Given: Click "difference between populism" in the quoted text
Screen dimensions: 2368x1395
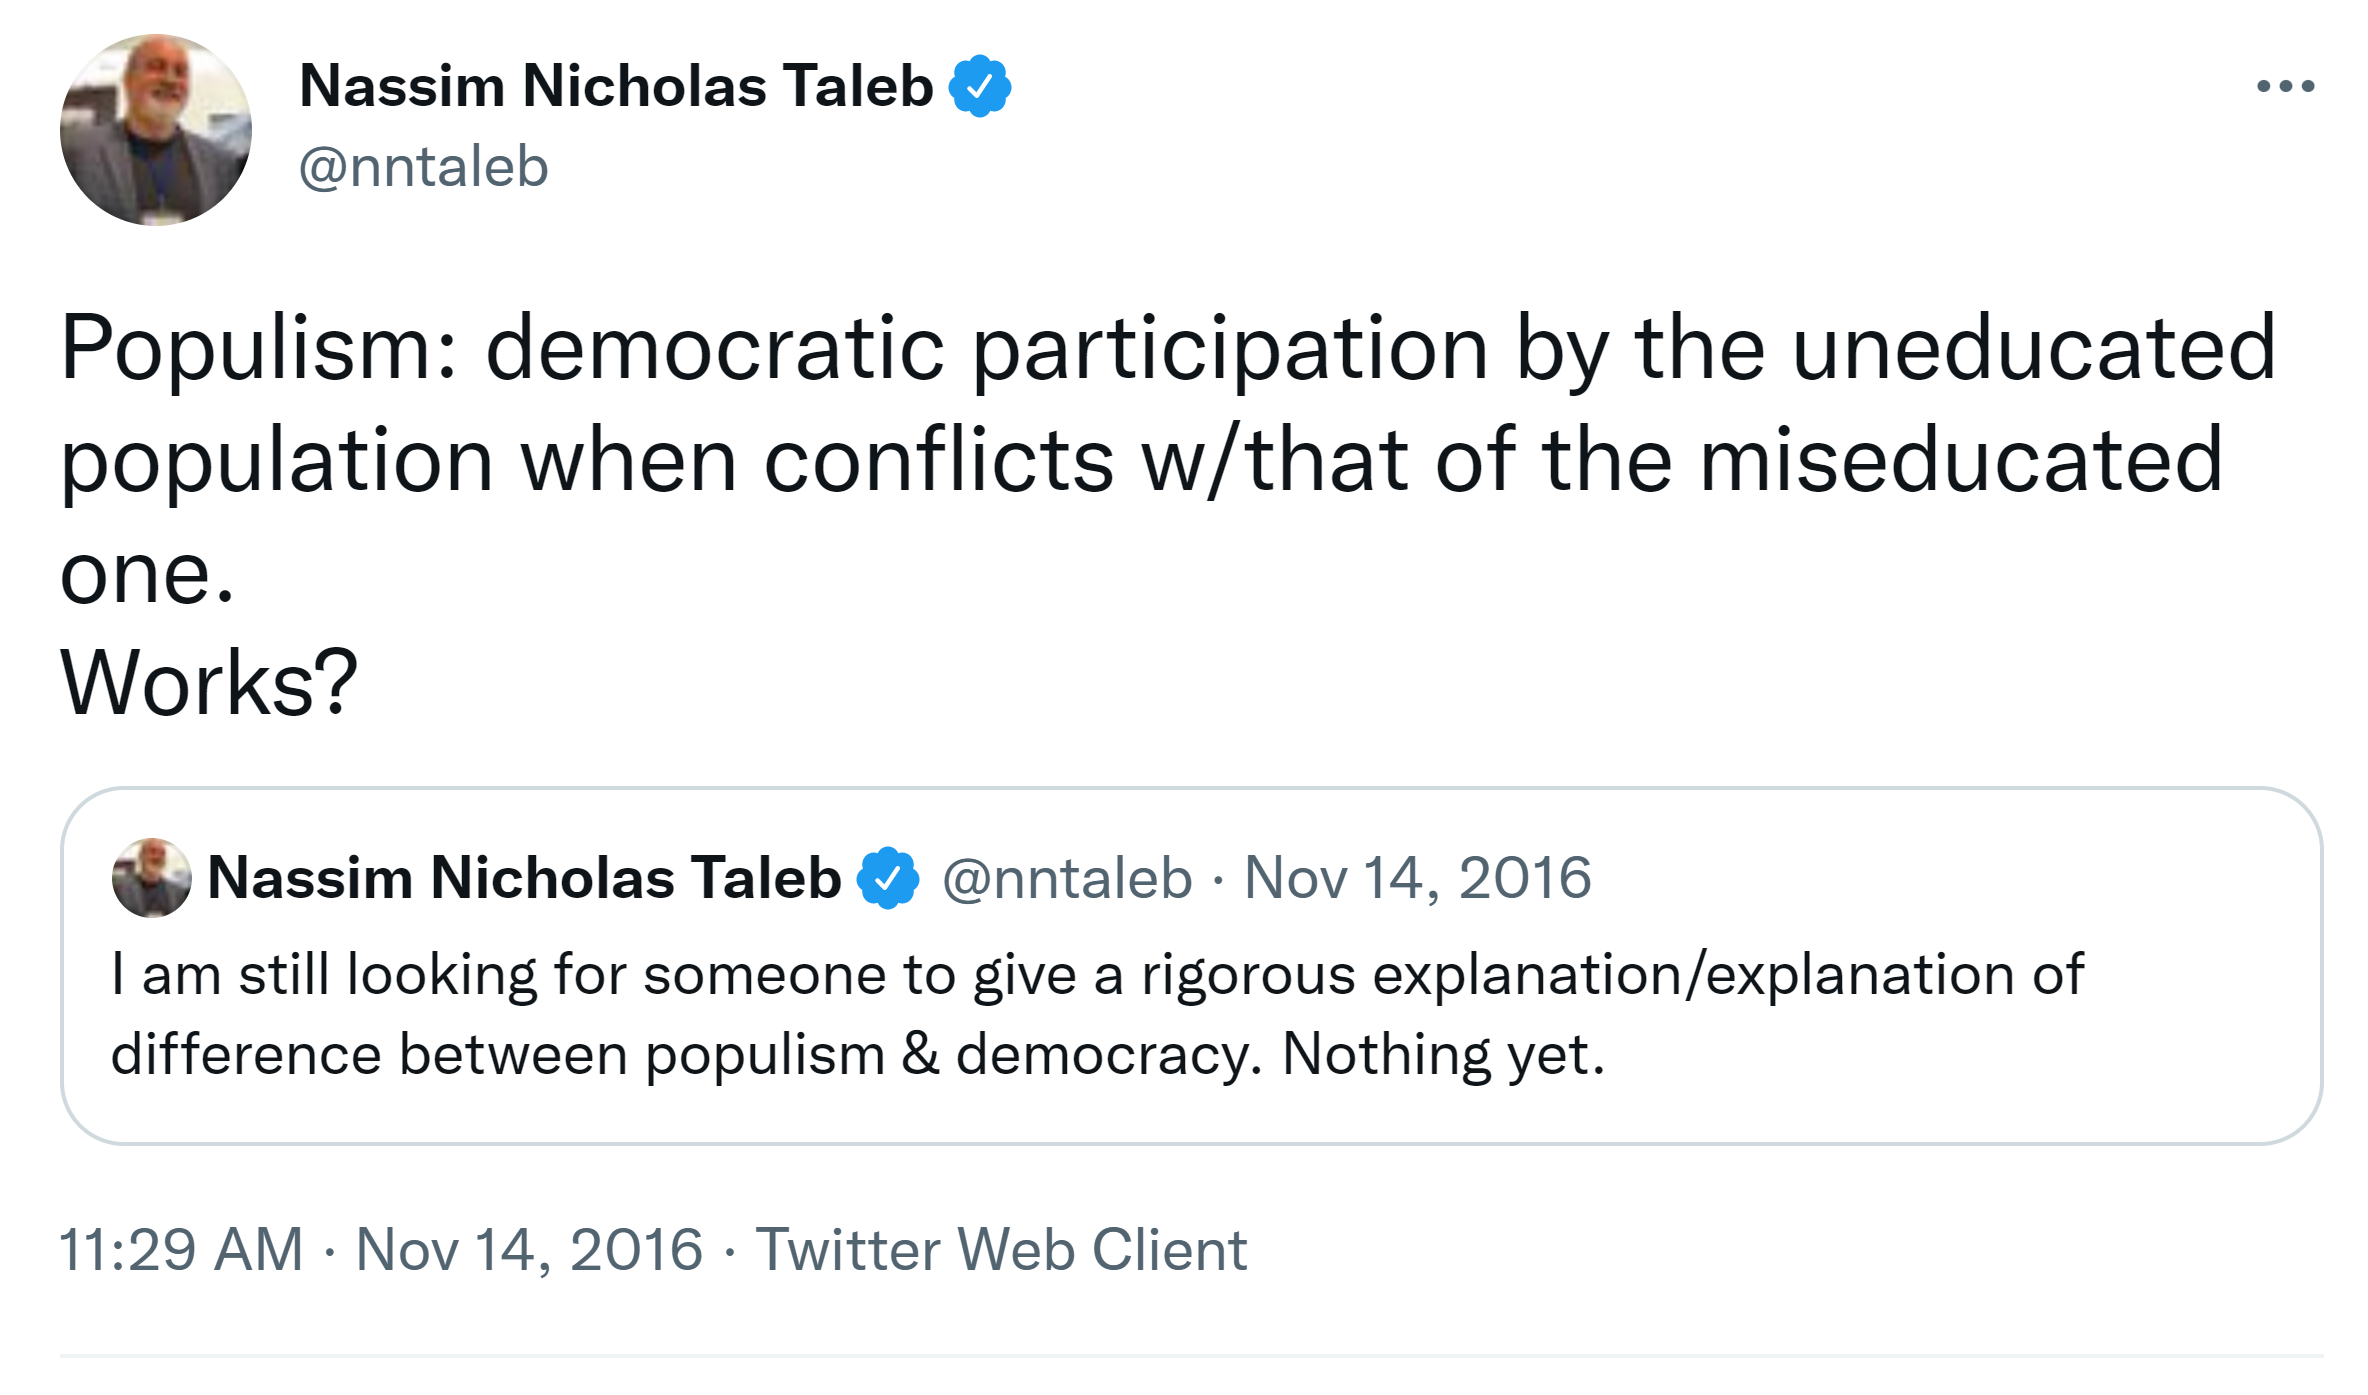Looking at the screenshot, I should click(497, 1054).
